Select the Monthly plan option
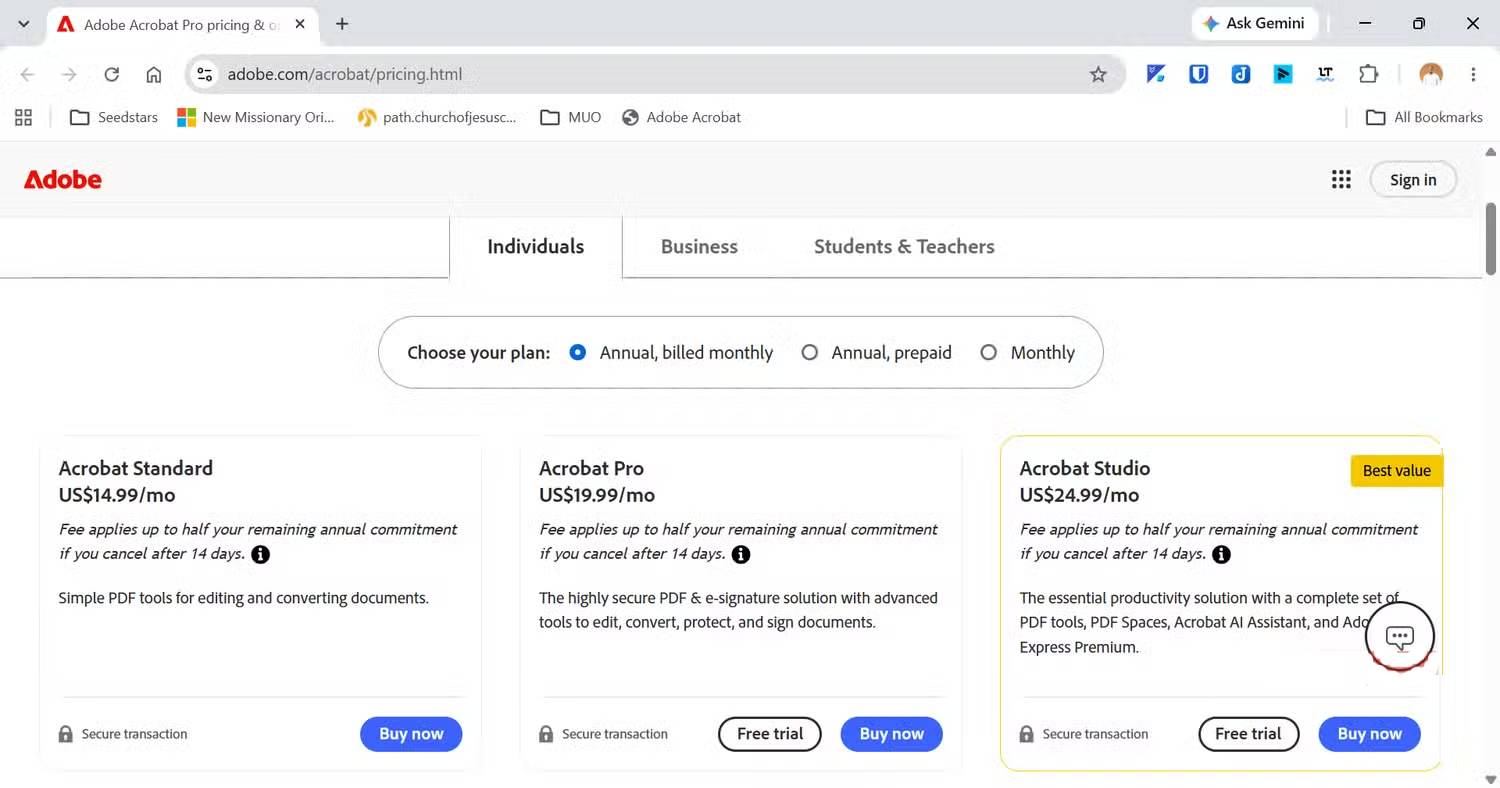Screen dimensions: 1500x788 pyautogui.click(x=989, y=352)
